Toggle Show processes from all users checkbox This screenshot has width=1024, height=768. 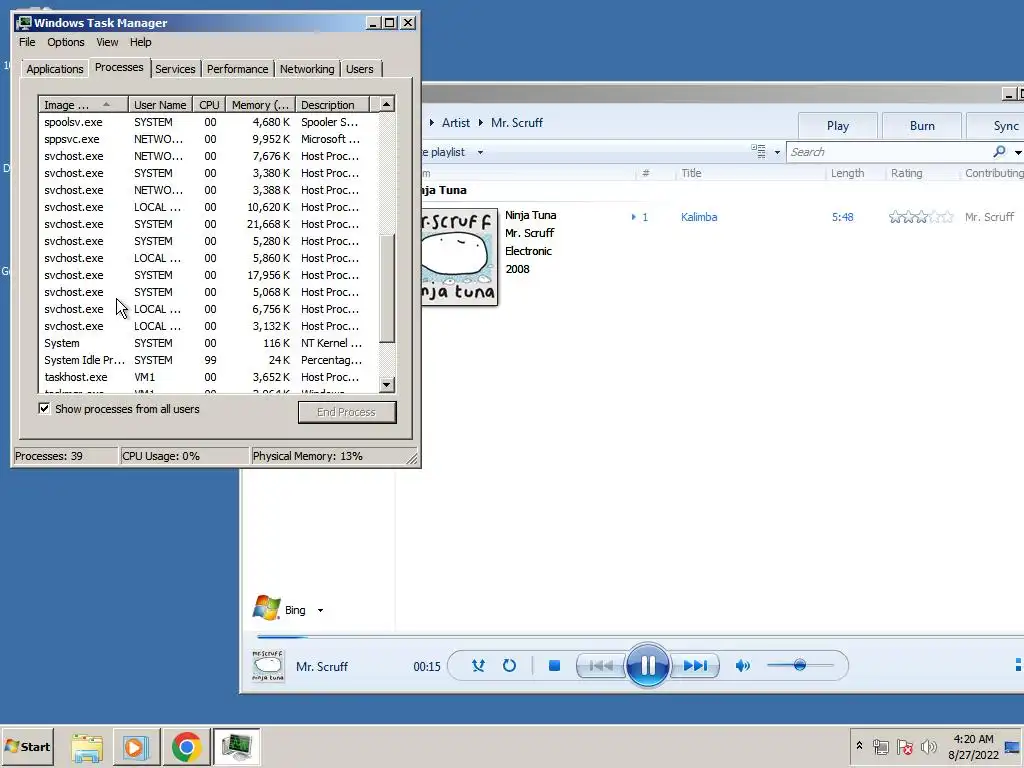tap(44, 409)
